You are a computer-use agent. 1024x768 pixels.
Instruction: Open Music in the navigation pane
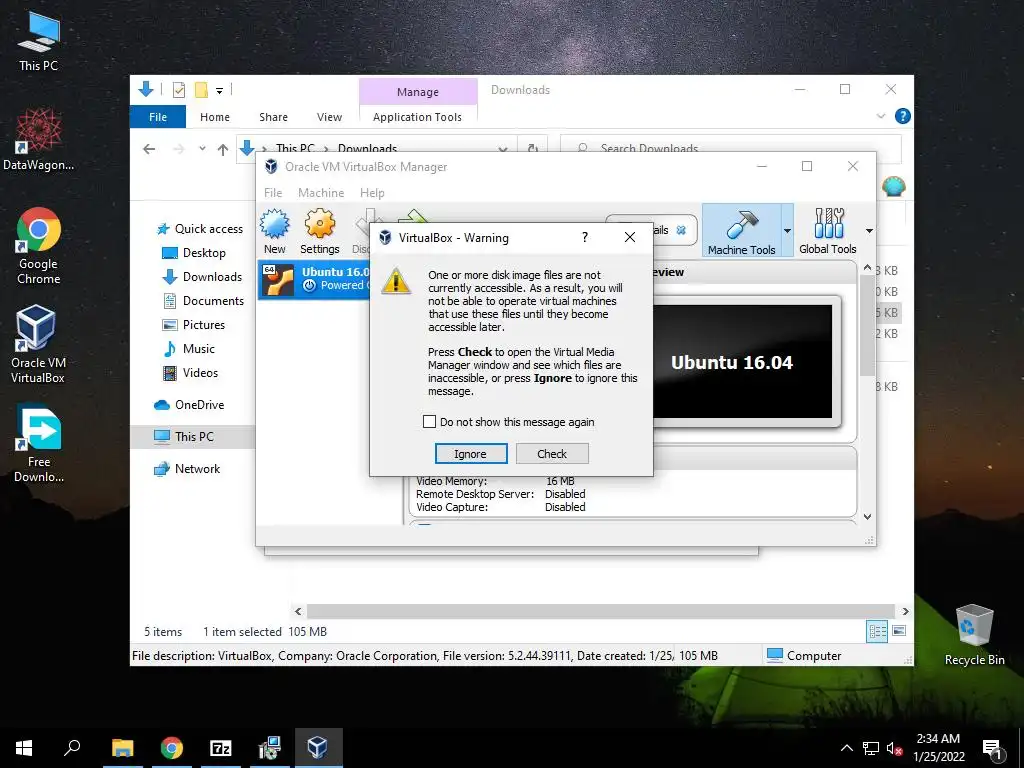coord(188,349)
